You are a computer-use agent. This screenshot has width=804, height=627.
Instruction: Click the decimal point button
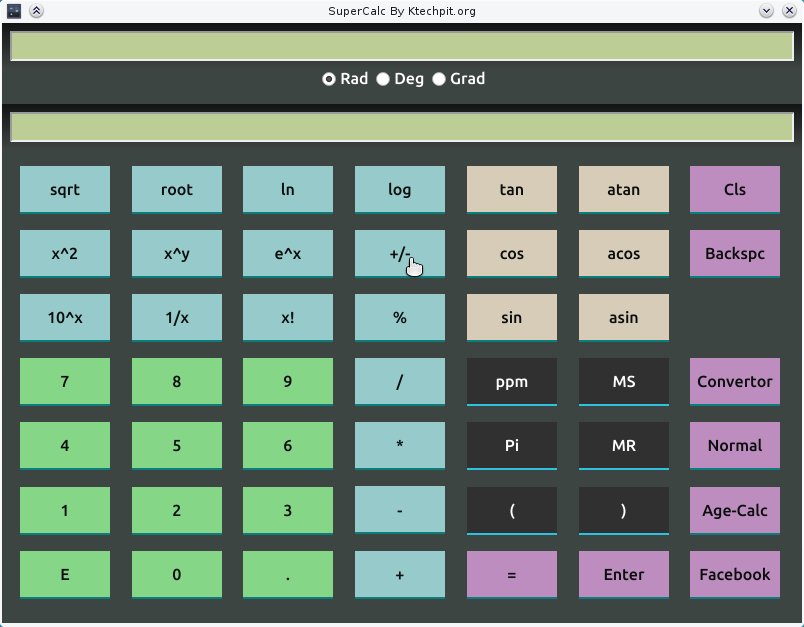[288, 575]
